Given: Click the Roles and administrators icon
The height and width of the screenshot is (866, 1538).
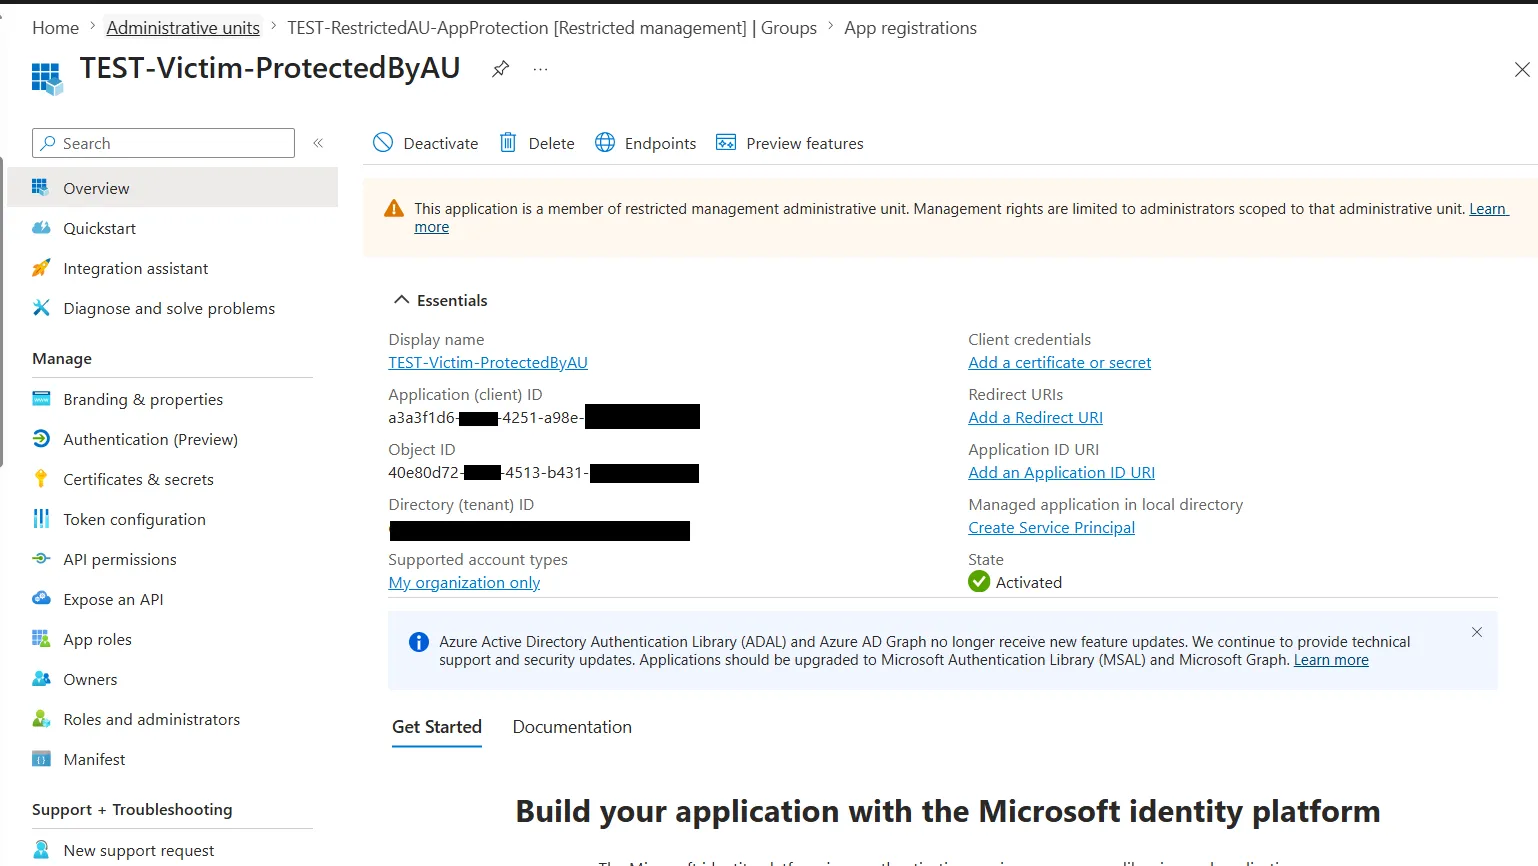Looking at the screenshot, I should click(41, 718).
